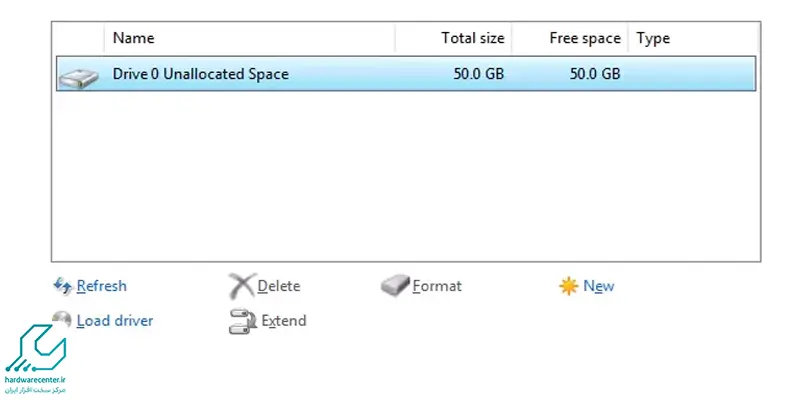Viewport: 800px width, 400px height.
Task: Click the New partition star icon
Action: 568,286
